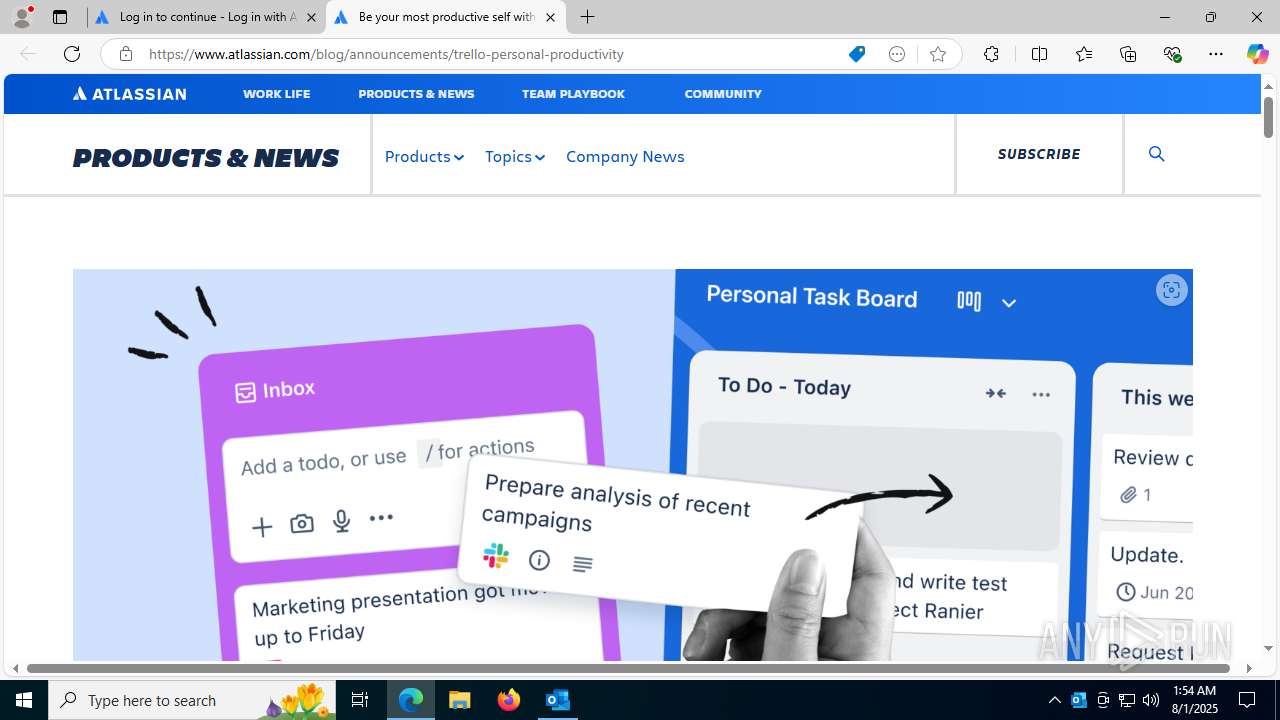
Task: Close the Trello productivity tab
Action: pyautogui.click(x=550, y=17)
